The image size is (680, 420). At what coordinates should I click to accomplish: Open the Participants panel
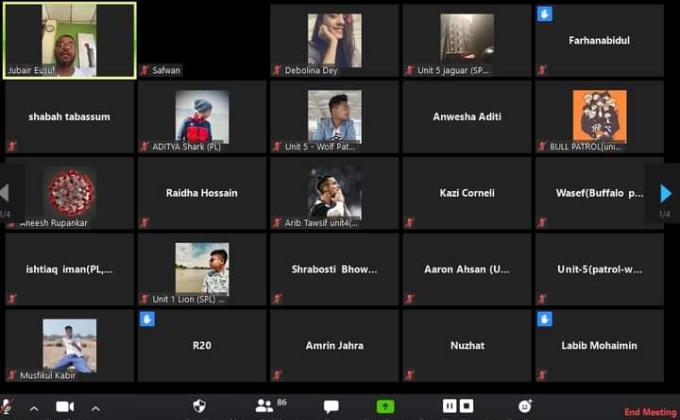265,406
